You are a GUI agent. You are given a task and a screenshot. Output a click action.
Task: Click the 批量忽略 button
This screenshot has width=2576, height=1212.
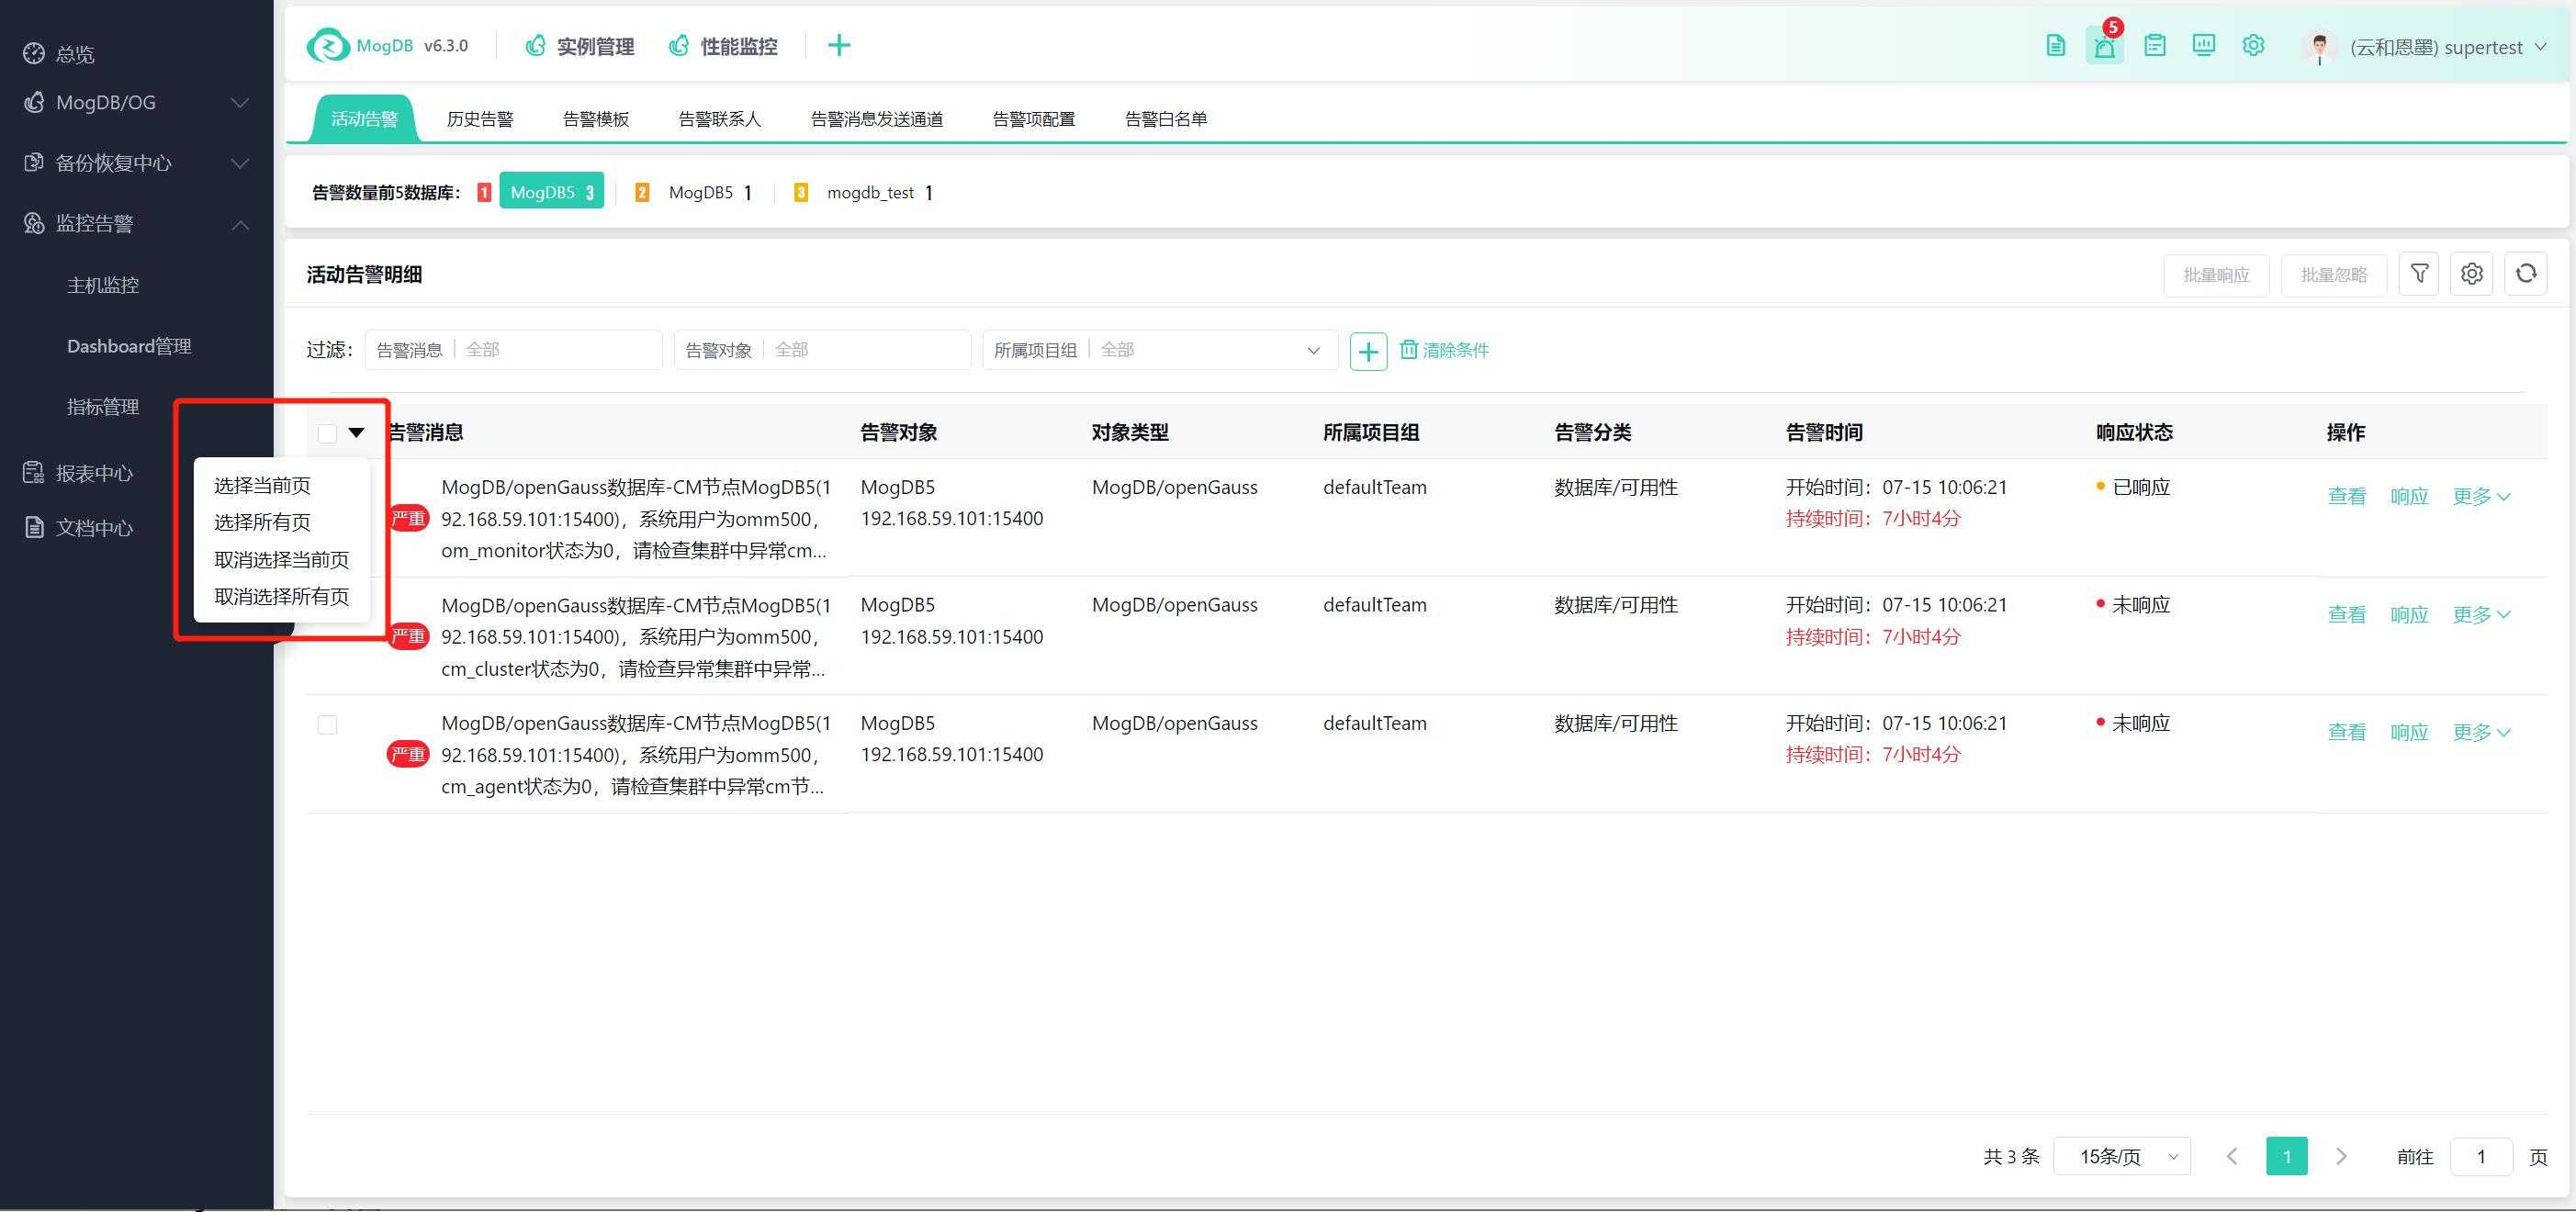(x=2334, y=274)
